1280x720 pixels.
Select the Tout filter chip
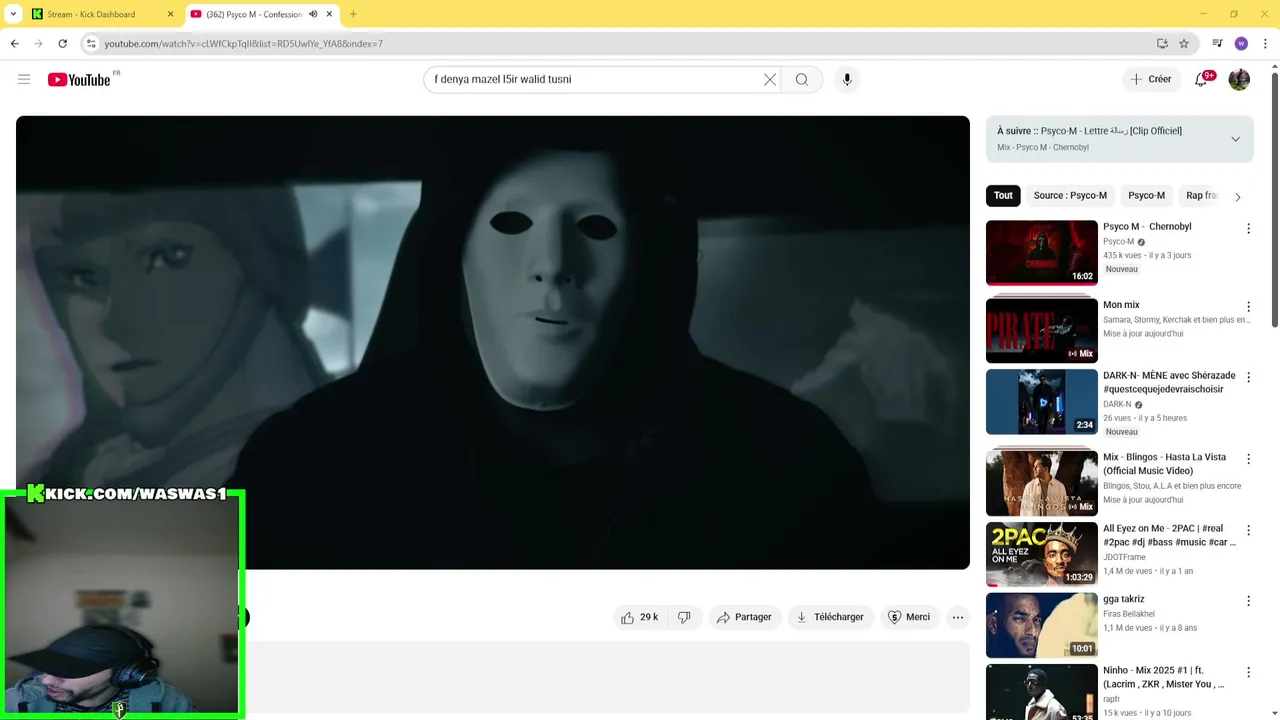[1003, 196]
